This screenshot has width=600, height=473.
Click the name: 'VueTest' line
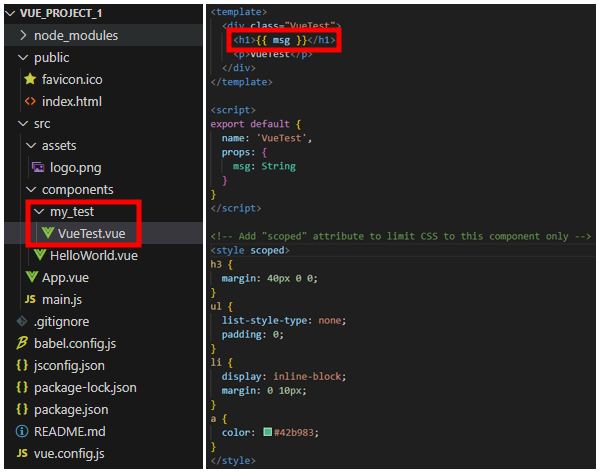[x=267, y=138]
